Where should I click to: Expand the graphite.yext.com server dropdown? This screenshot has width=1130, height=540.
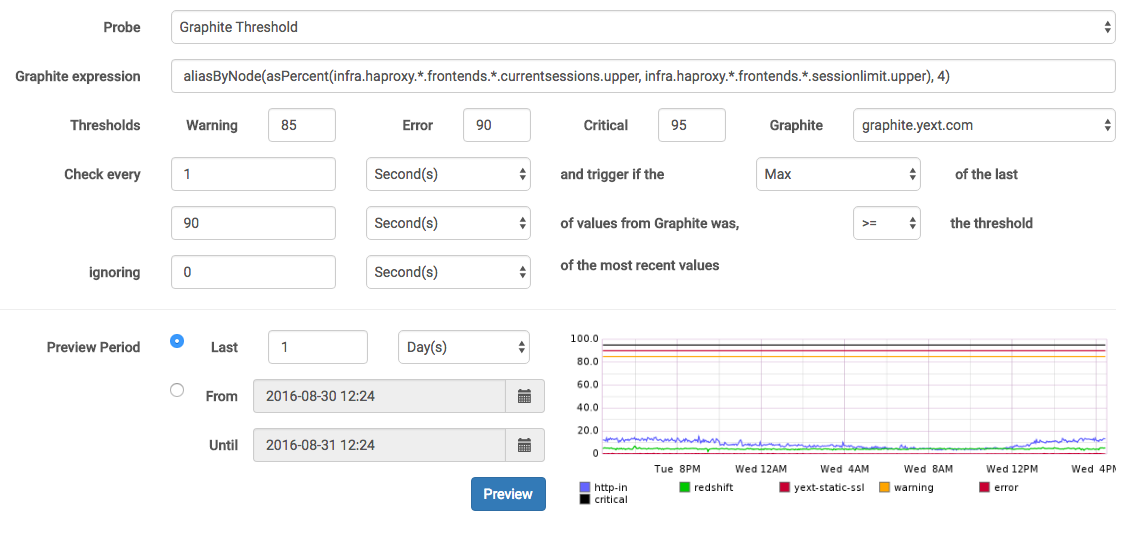click(984, 125)
